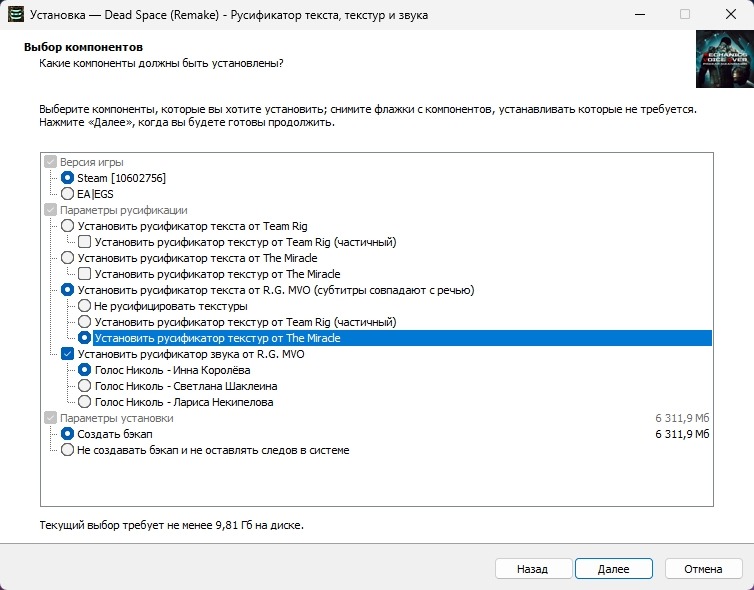Close the installer window

coord(731,14)
